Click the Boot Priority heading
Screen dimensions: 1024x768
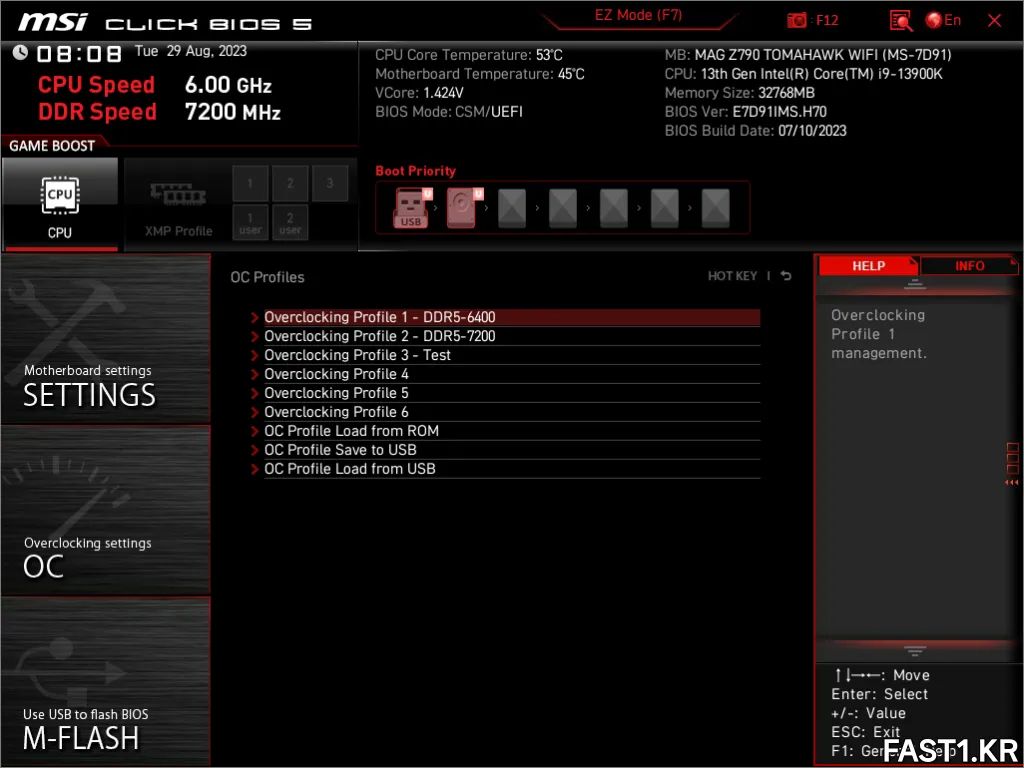point(415,171)
